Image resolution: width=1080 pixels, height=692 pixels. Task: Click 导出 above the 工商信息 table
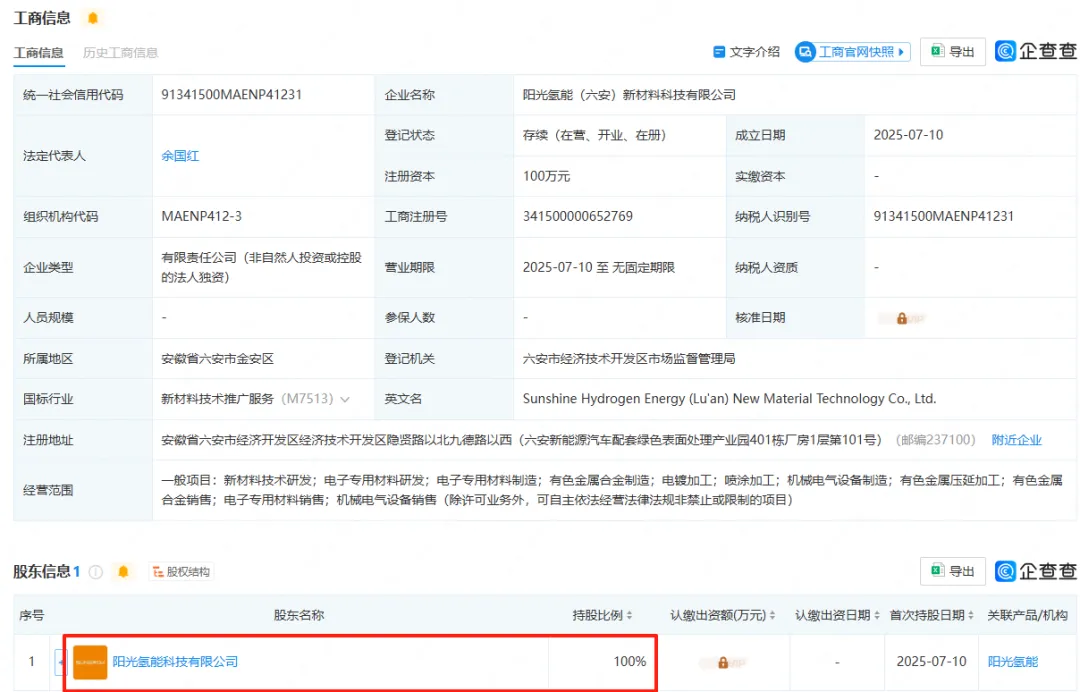point(953,52)
